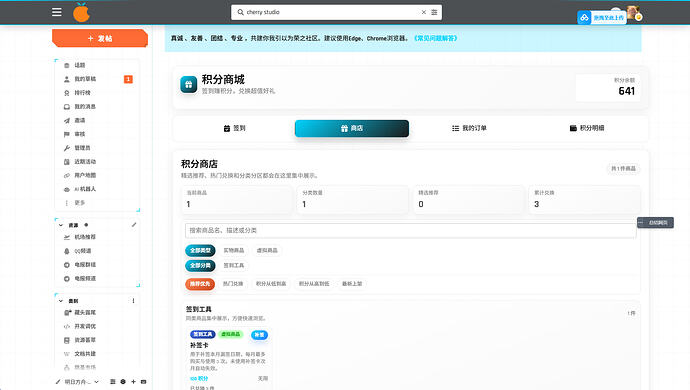Click the orange 发帖 button
This screenshot has height=390, width=690.
(x=100, y=38)
